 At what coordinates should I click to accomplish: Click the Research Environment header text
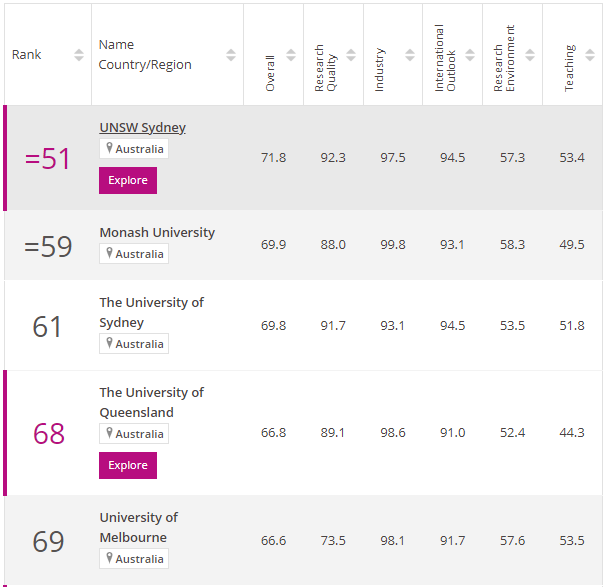504,58
